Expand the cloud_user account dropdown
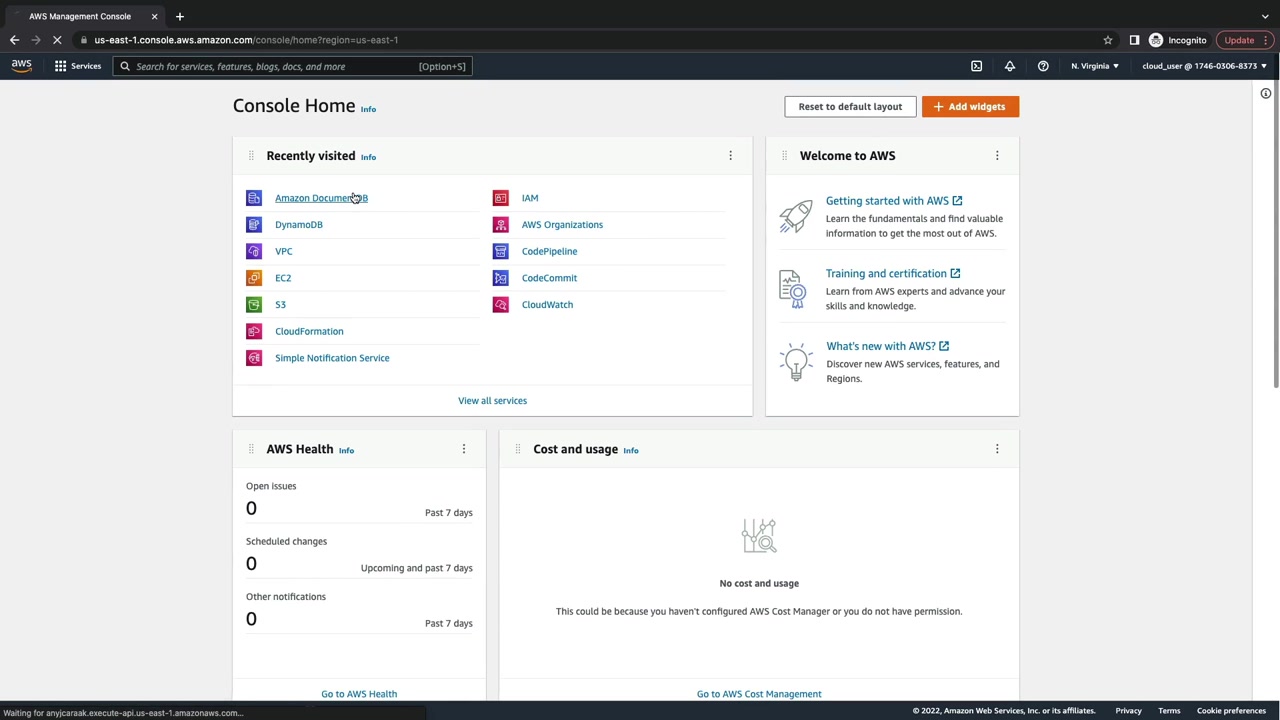 1204,66
